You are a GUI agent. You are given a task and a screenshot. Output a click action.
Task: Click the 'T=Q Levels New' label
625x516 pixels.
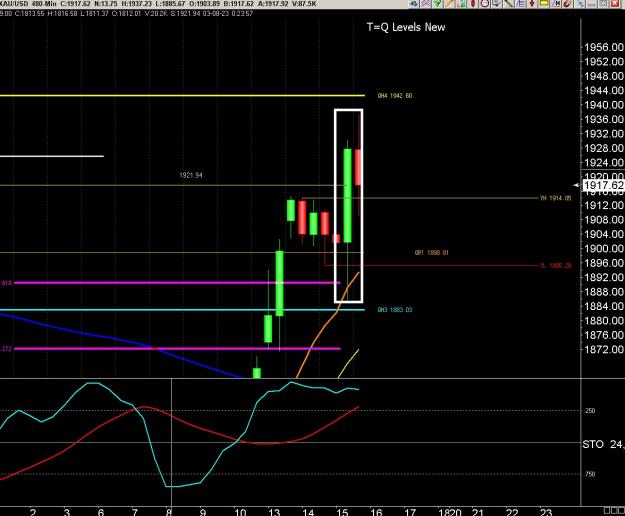406,27
